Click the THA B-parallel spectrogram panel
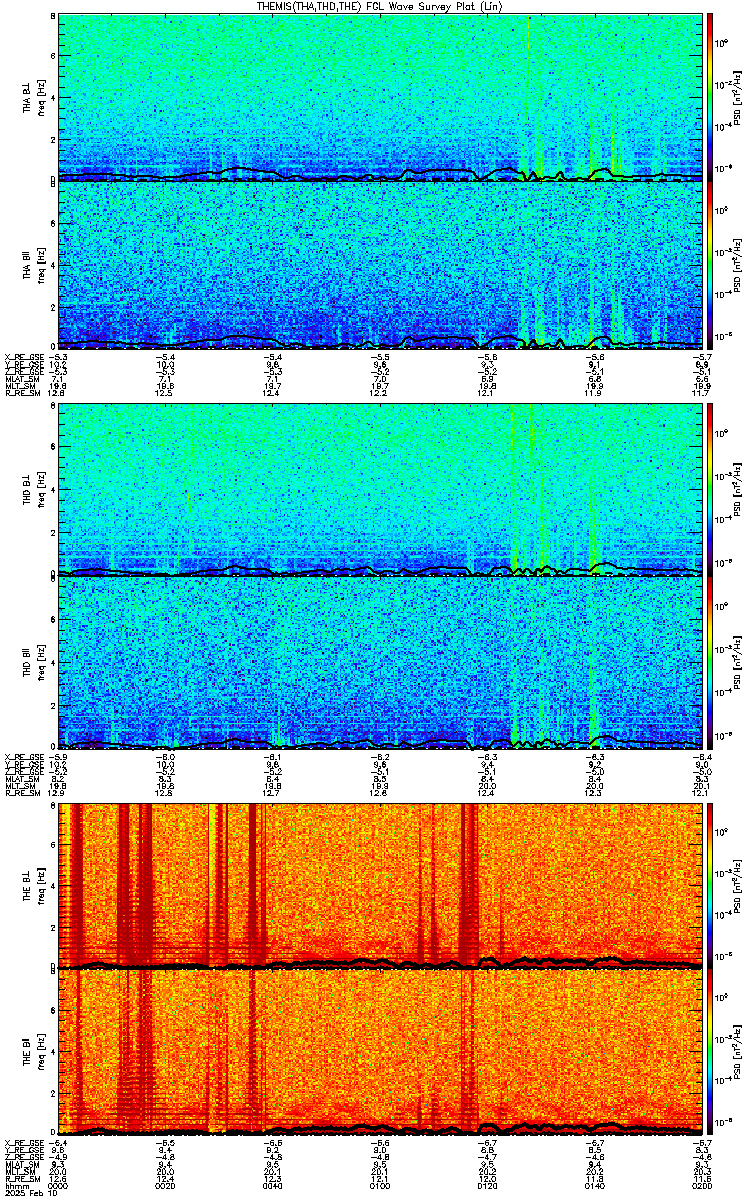The height and width of the screenshot is (1200, 750). (x=378, y=264)
